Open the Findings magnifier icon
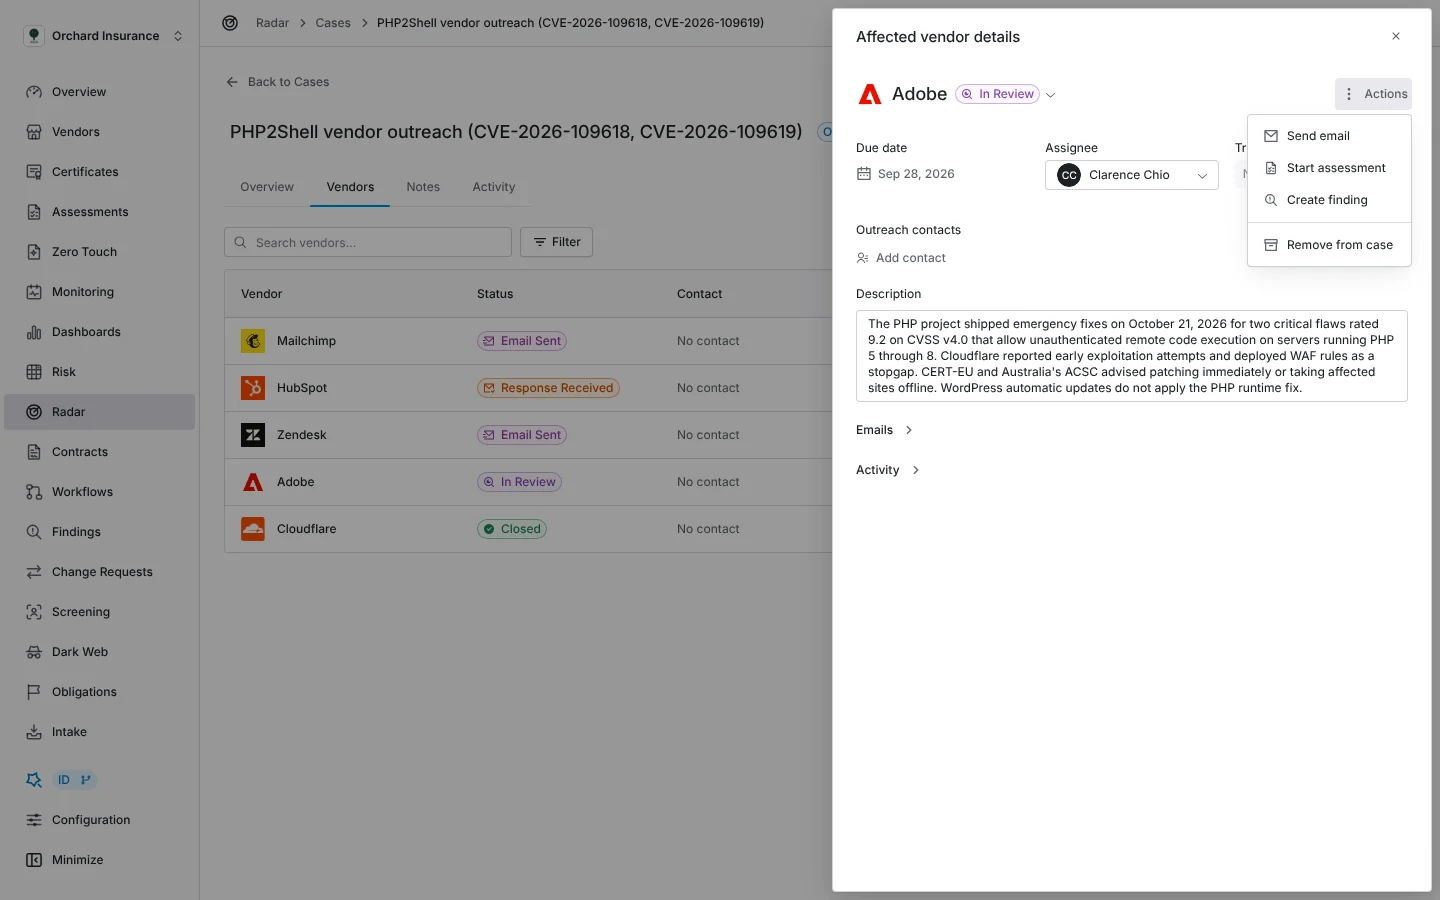The width and height of the screenshot is (1440, 900). click(x=34, y=532)
